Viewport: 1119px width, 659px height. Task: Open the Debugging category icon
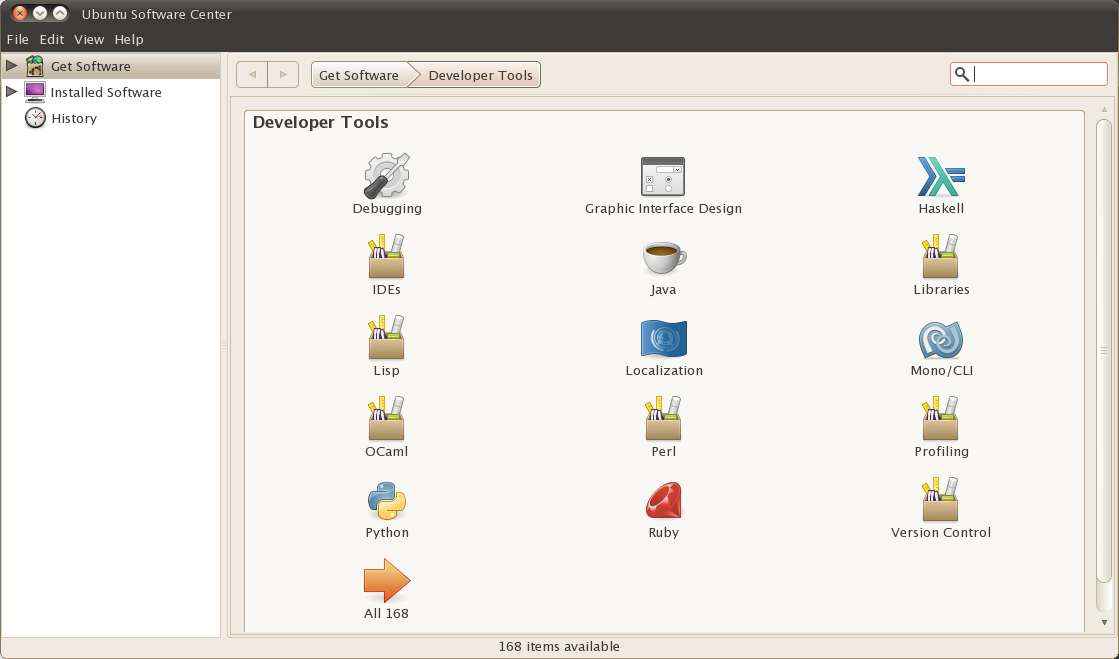pos(387,176)
